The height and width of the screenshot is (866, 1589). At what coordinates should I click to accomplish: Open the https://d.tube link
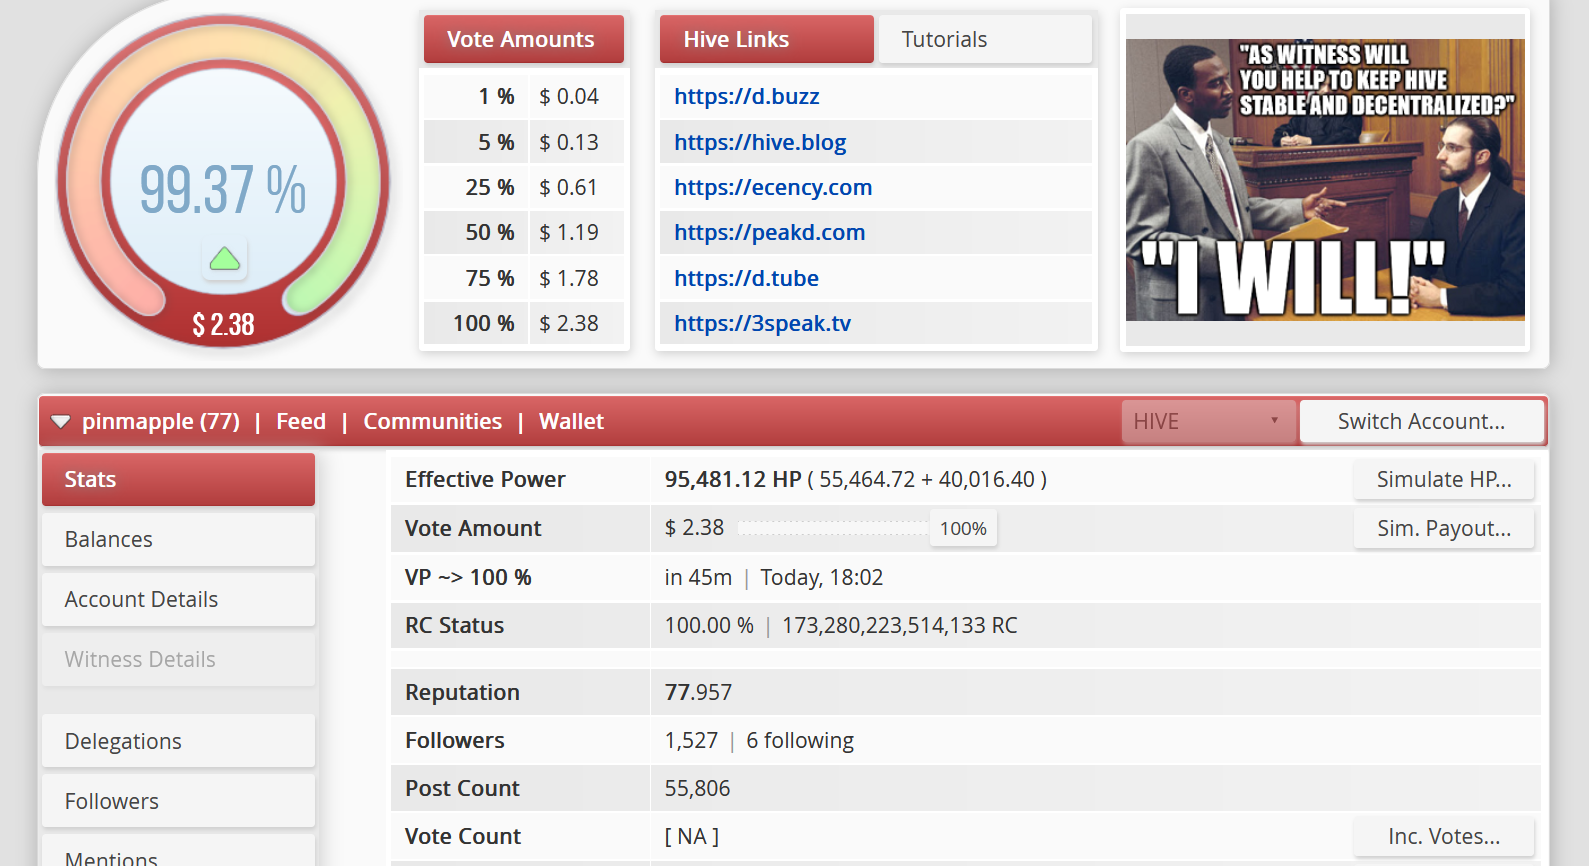747,278
